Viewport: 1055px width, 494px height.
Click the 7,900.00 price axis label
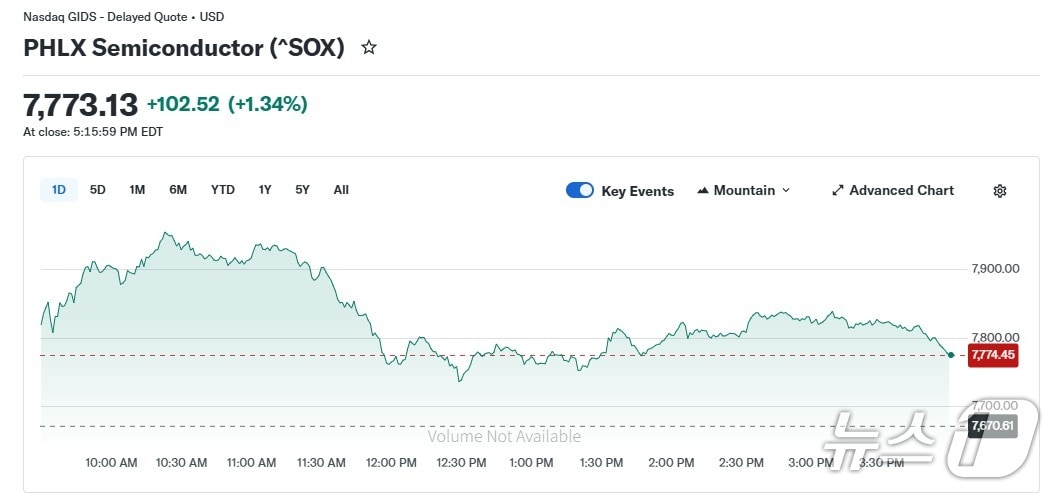[995, 269]
